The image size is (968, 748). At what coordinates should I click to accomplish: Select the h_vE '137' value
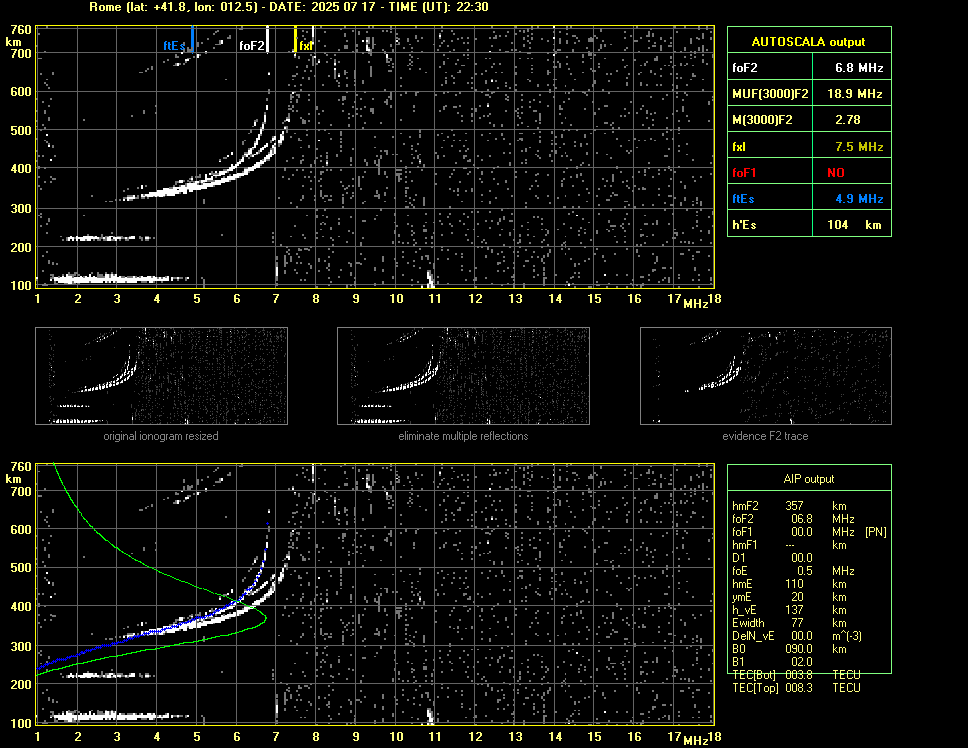click(795, 610)
